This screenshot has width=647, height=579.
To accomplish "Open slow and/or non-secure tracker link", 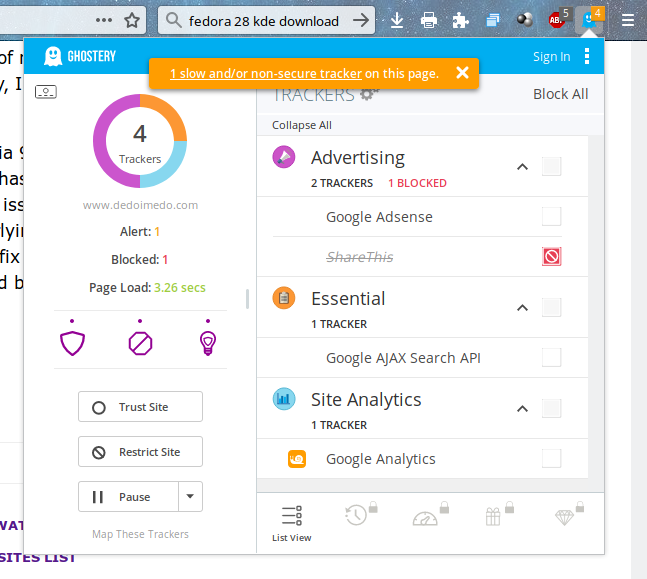I will tap(266, 73).
